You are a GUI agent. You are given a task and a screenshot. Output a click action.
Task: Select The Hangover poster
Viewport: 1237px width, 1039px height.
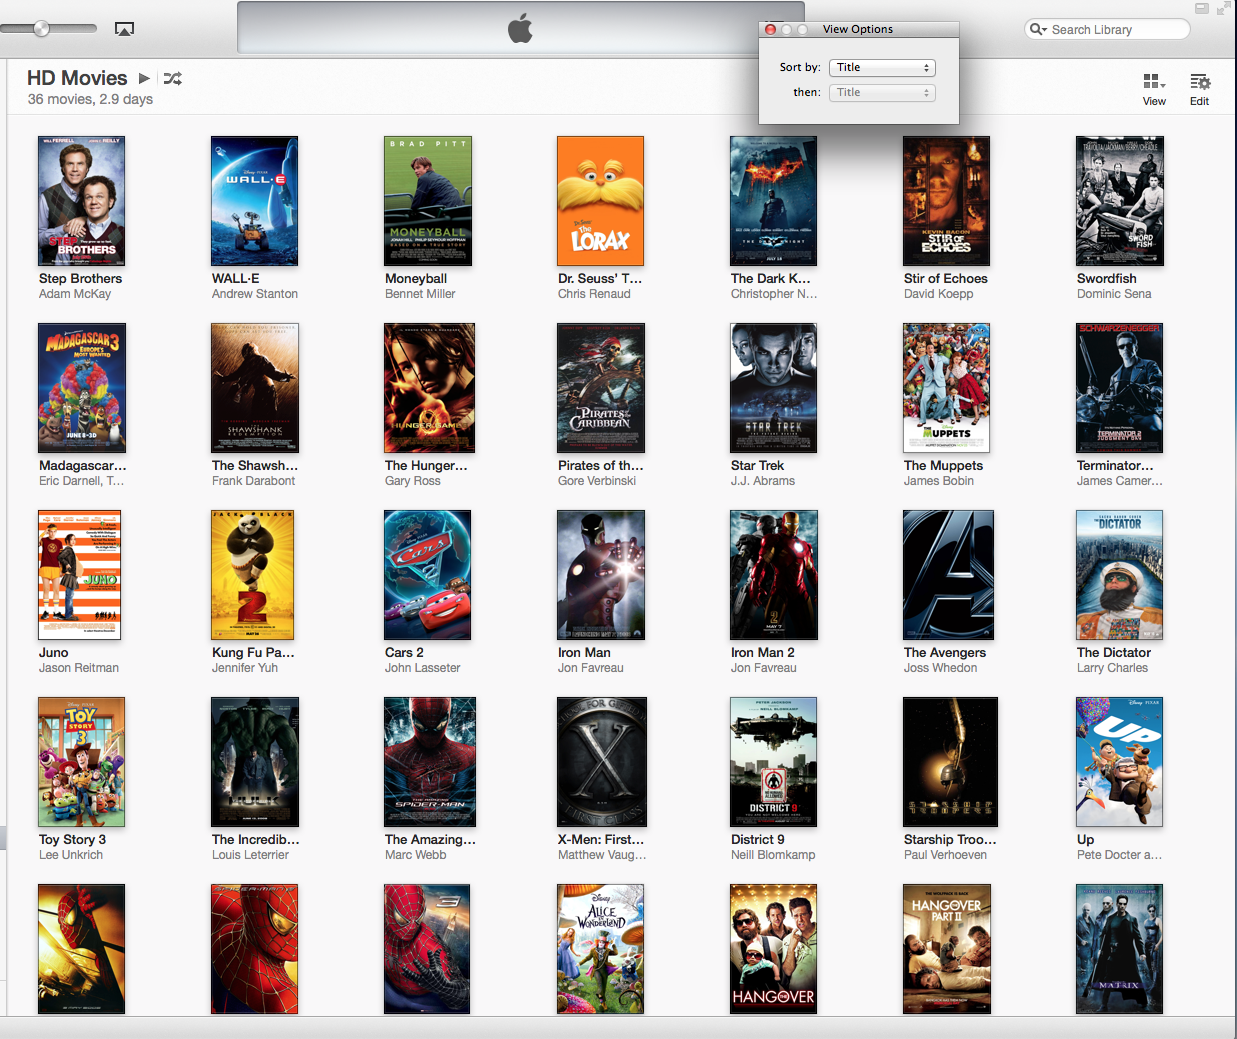click(x=773, y=949)
